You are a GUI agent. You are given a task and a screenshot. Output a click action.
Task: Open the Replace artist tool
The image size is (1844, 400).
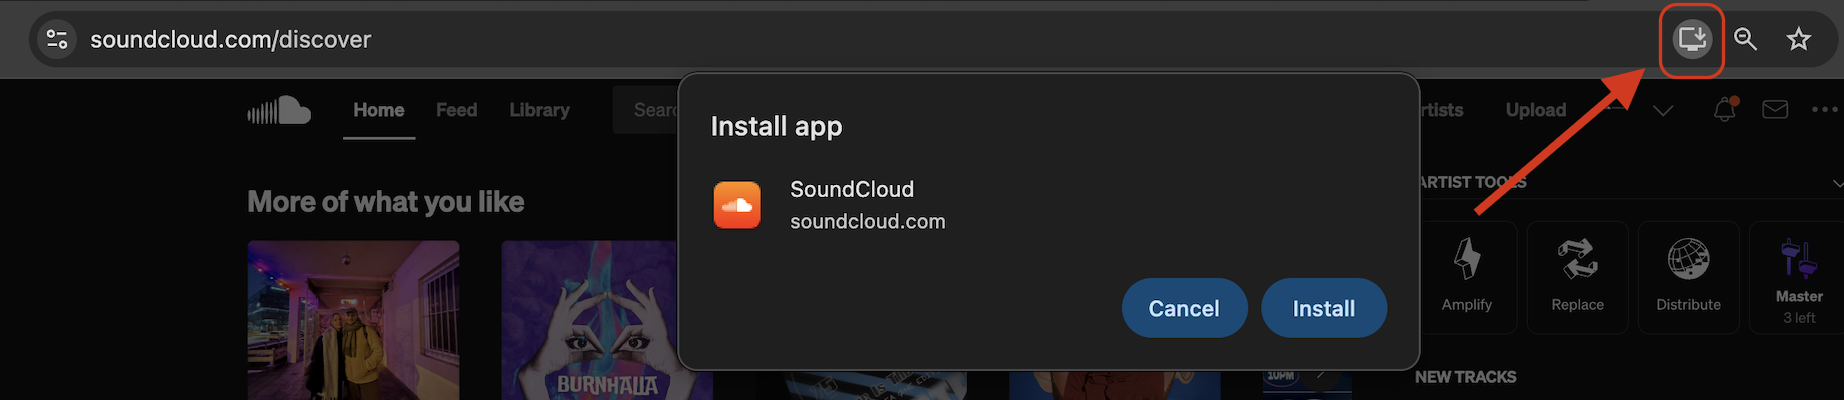[1577, 276]
